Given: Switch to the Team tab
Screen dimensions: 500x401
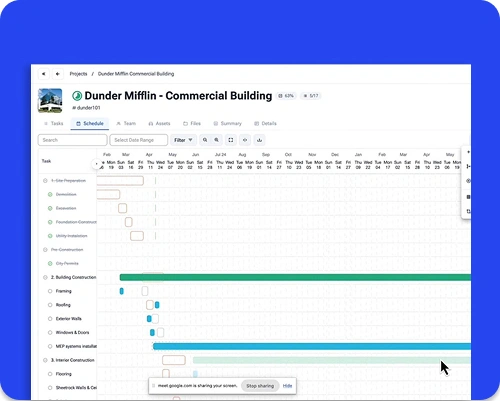Looking at the screenshot, I should (126, 123).
